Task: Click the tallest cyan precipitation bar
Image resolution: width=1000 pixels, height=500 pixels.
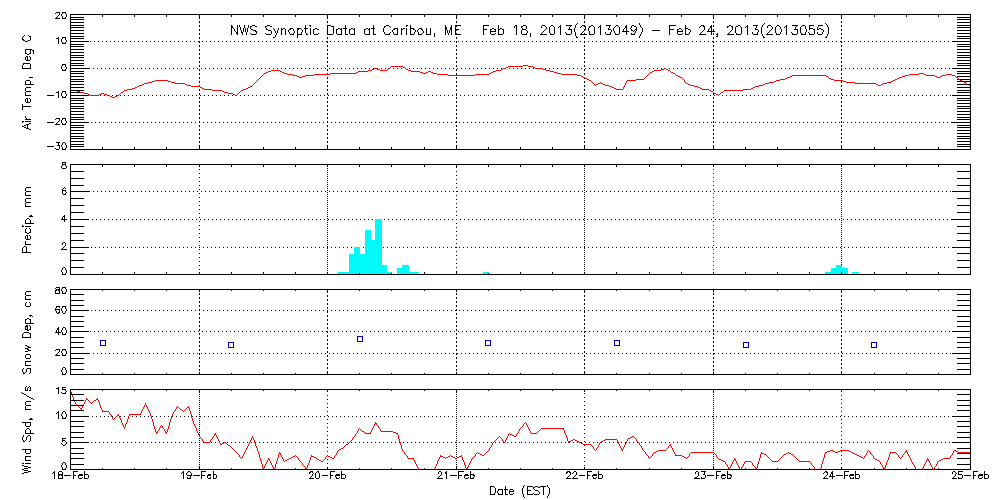Action: click(x=378, y=246)
